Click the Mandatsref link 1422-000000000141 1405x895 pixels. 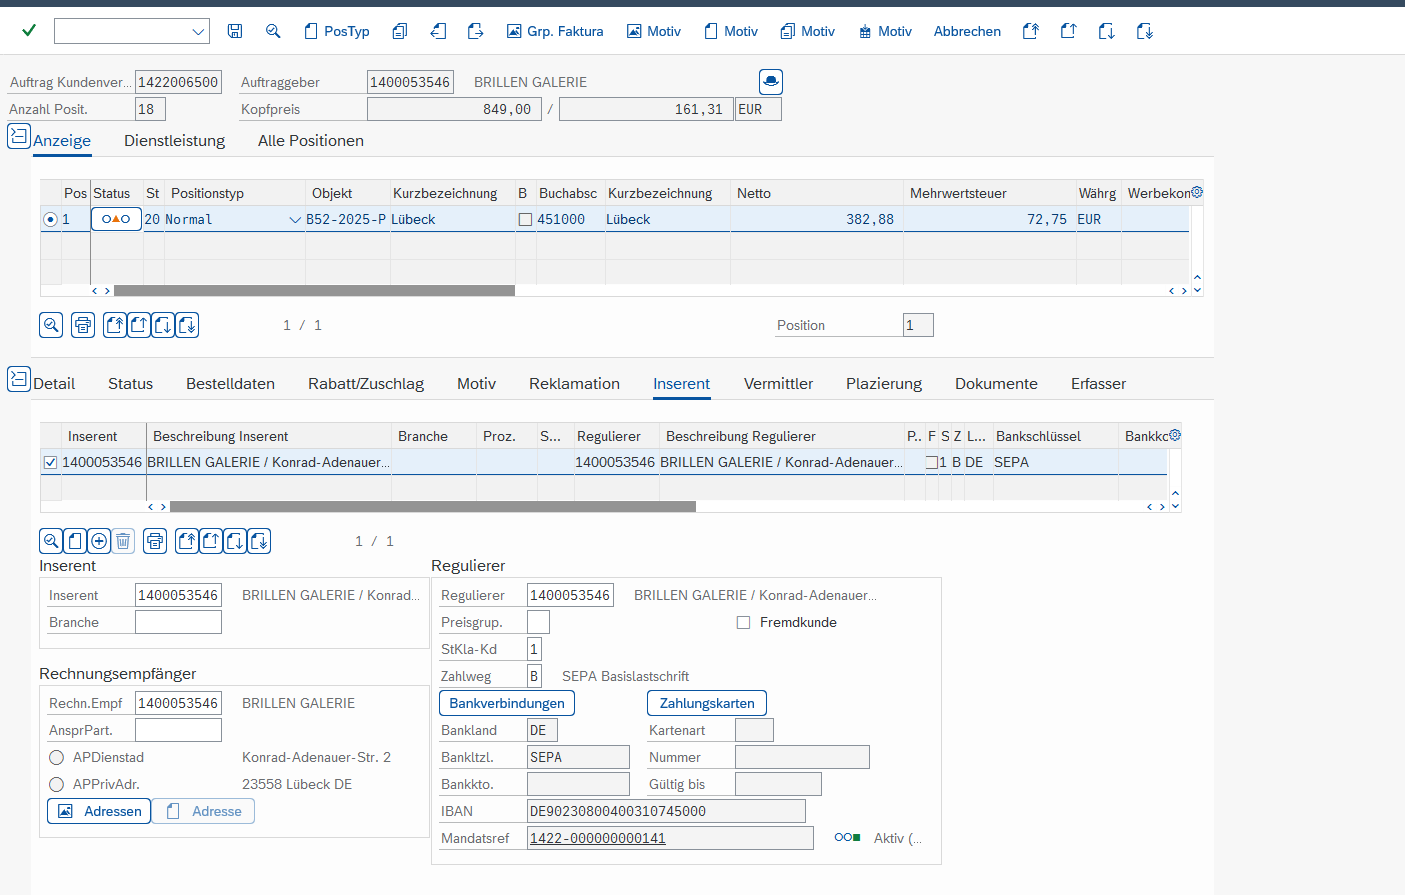coord(598,838)
